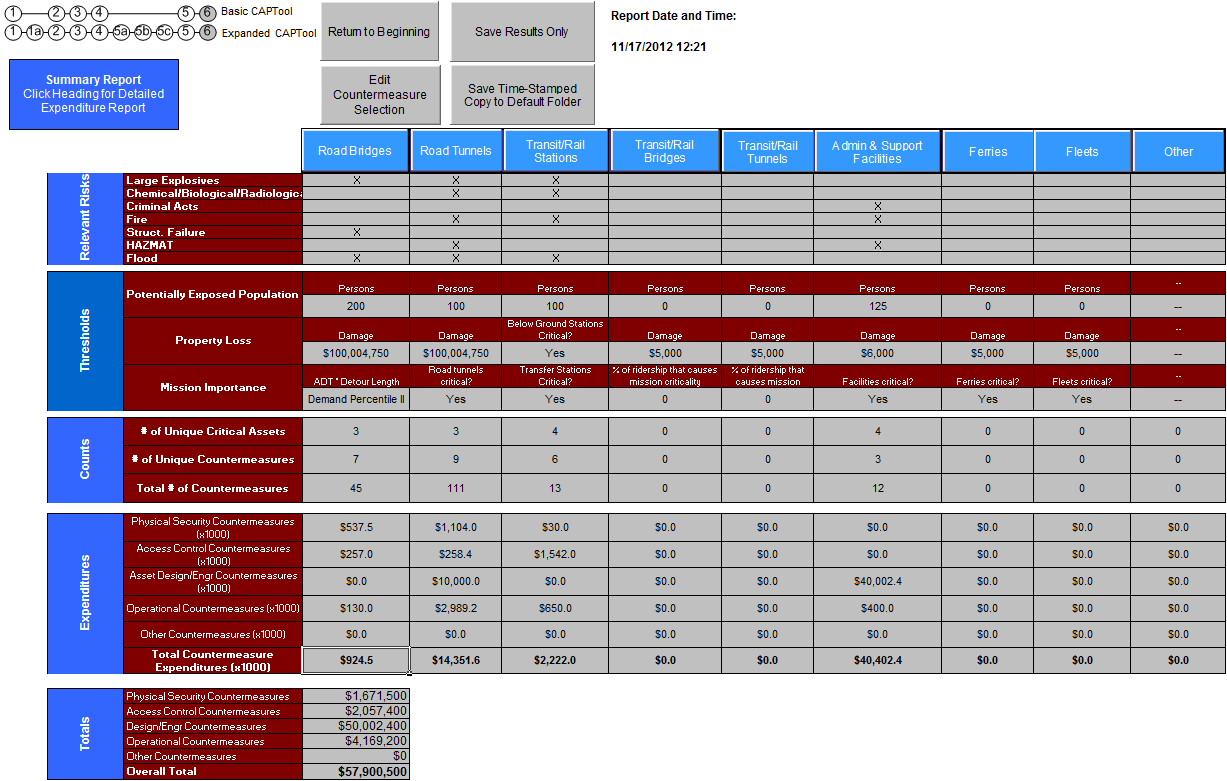Click the Summary Report blue box
This screenshot has width=1227, height=781.
(x=94, y=94)
